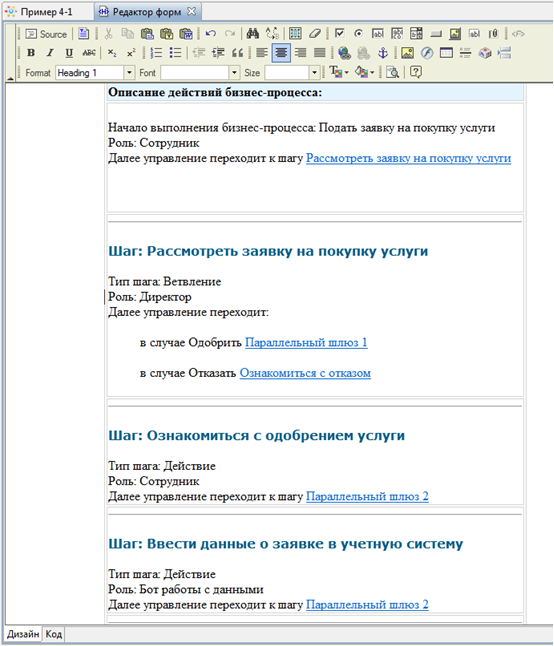
Task: Collapse the toolbar with small arrow
Action: (x=10, y=77)
